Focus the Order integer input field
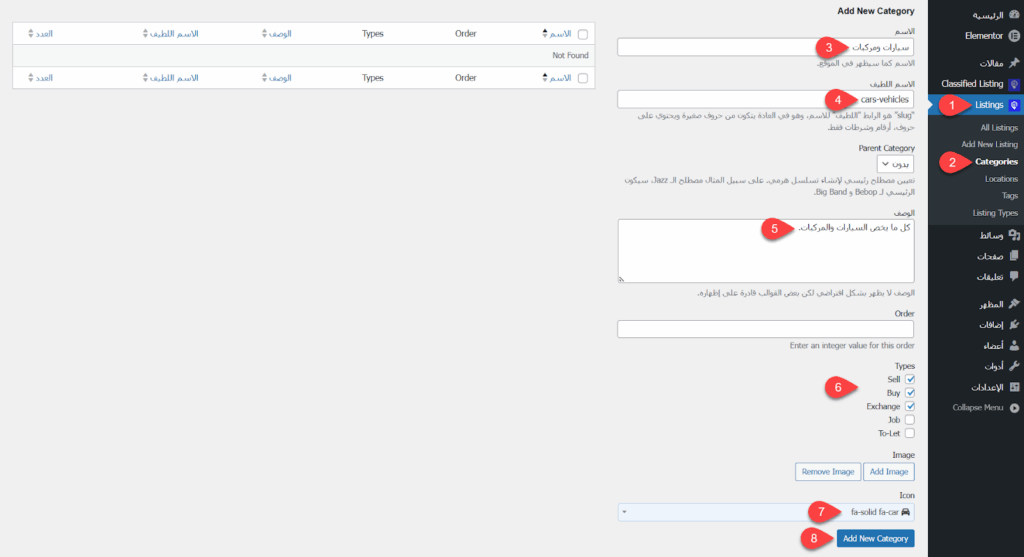Viewport: 1024px width, 557px height. coord(765,329)
